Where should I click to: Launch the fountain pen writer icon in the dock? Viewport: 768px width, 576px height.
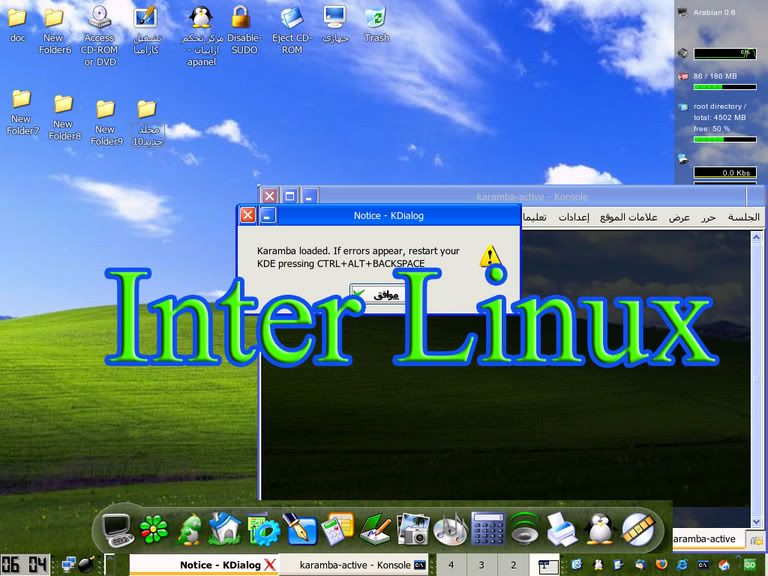300,529
